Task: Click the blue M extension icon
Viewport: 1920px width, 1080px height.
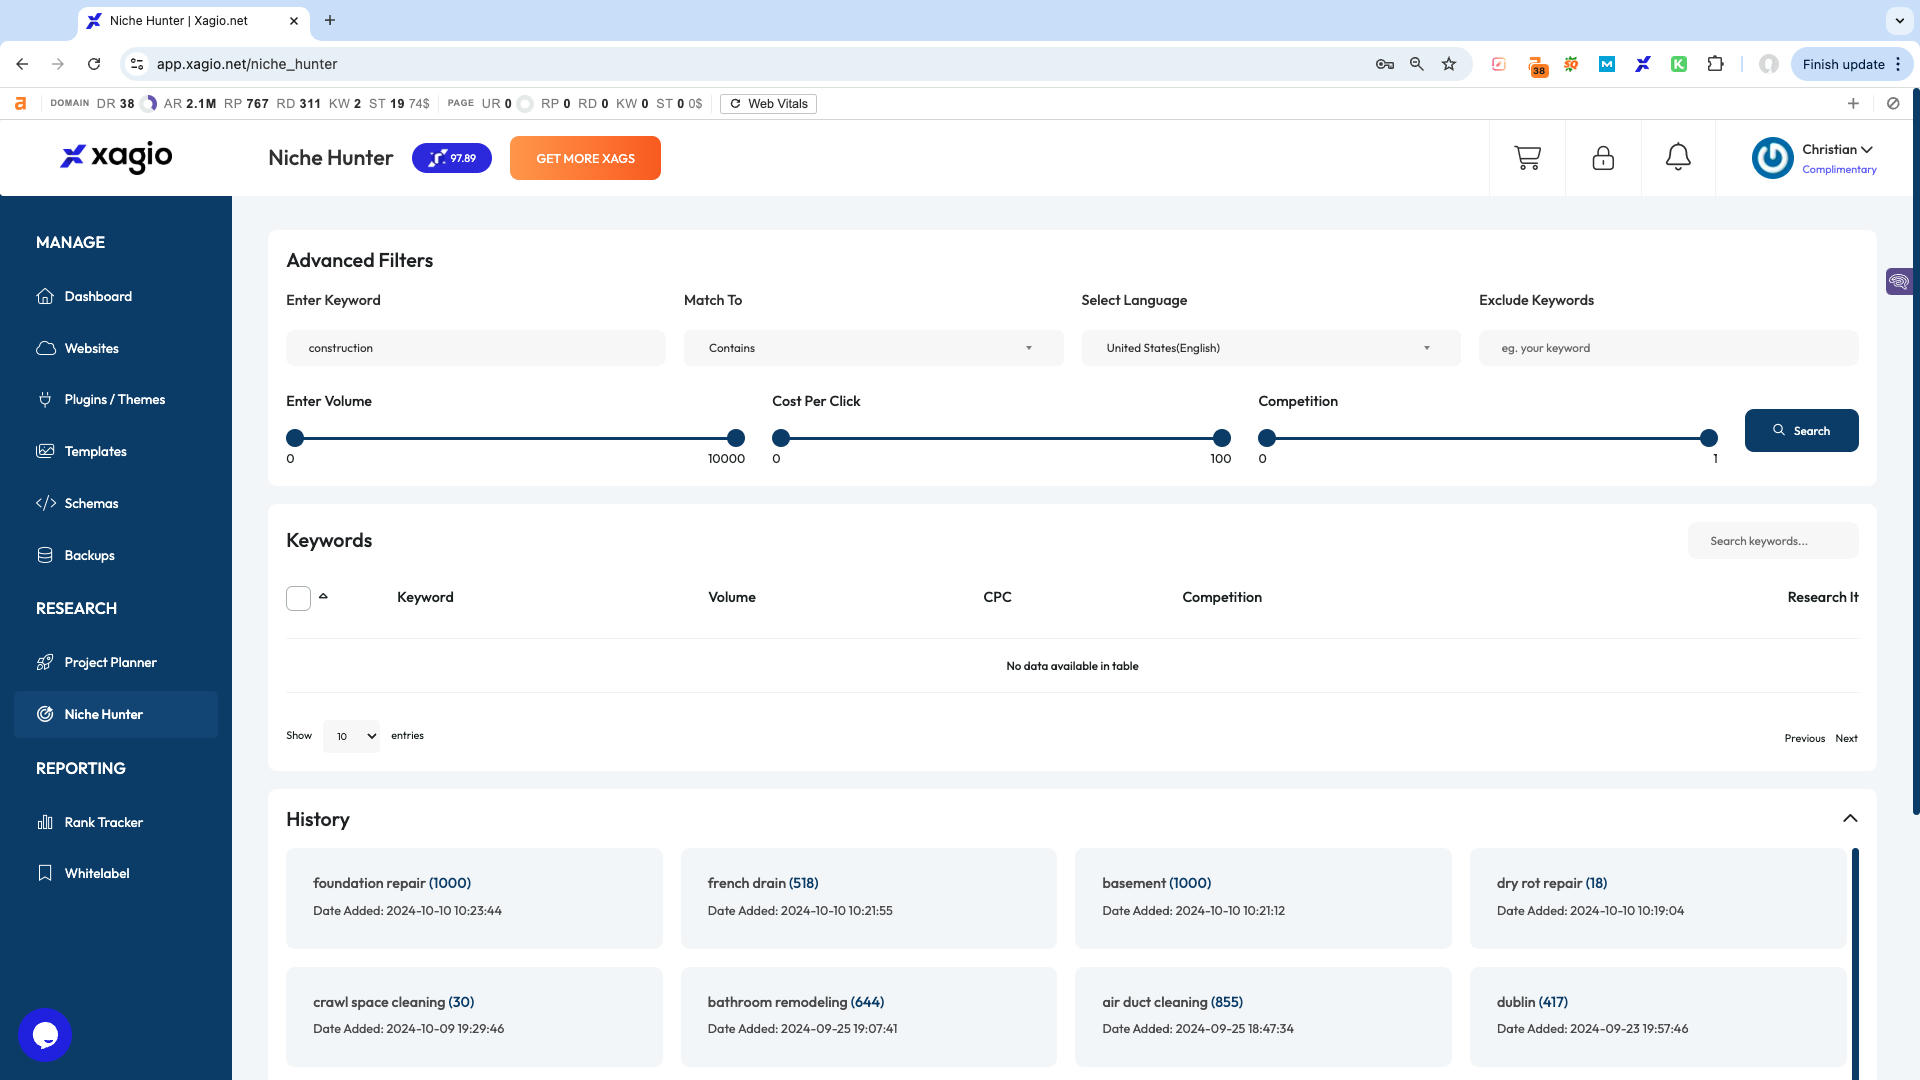Action: [x=1607, y=64]
